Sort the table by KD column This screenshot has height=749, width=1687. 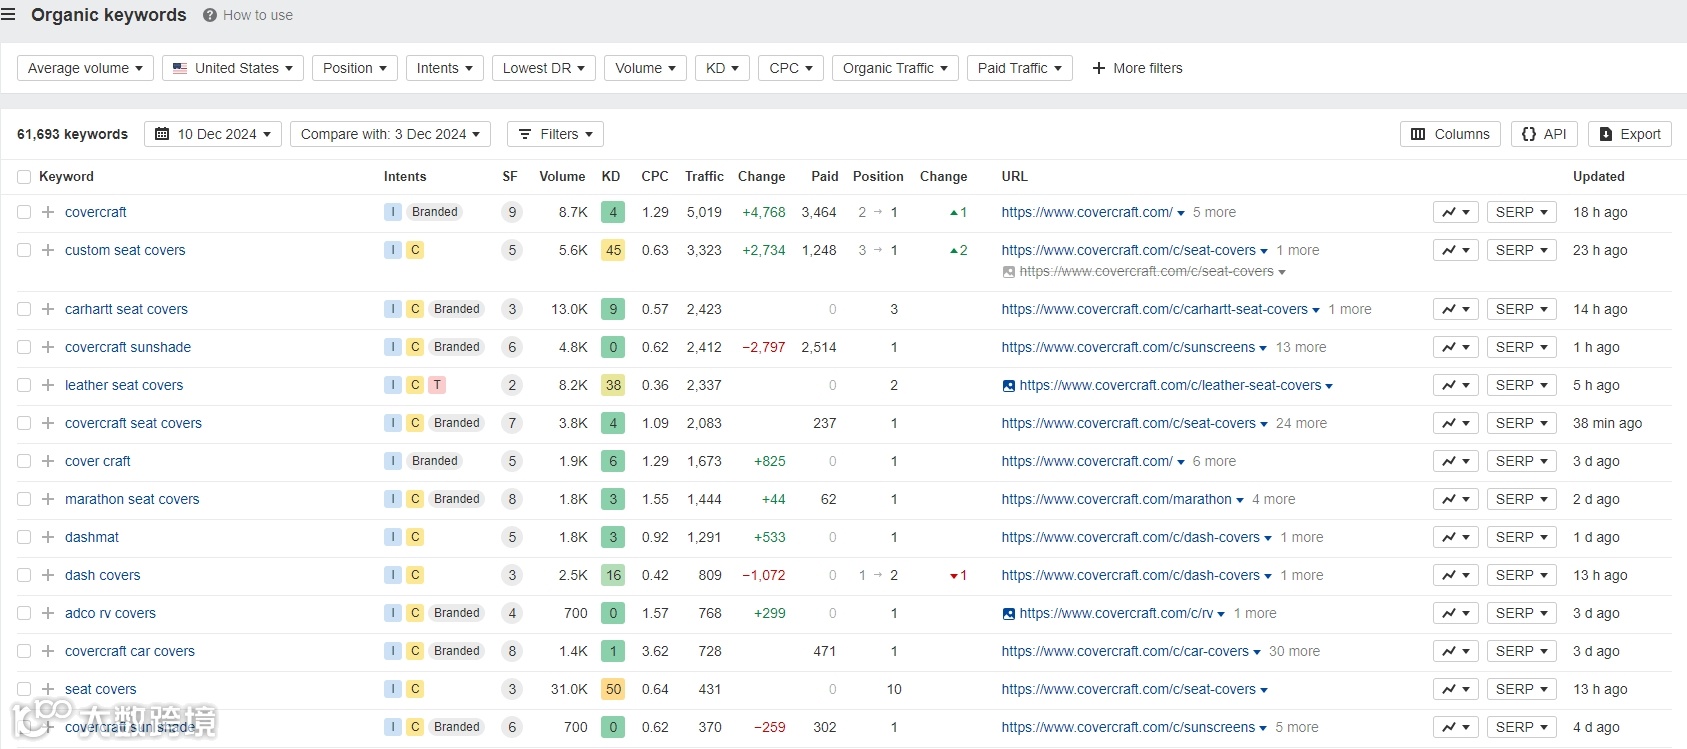coord(611,177)
